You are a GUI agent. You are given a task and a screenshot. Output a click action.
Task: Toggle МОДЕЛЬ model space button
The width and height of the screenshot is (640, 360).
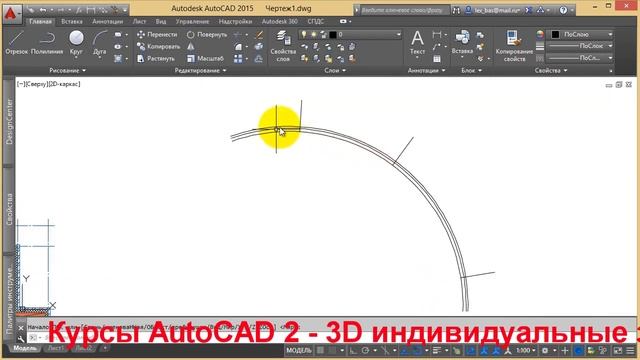click(299, 350)
